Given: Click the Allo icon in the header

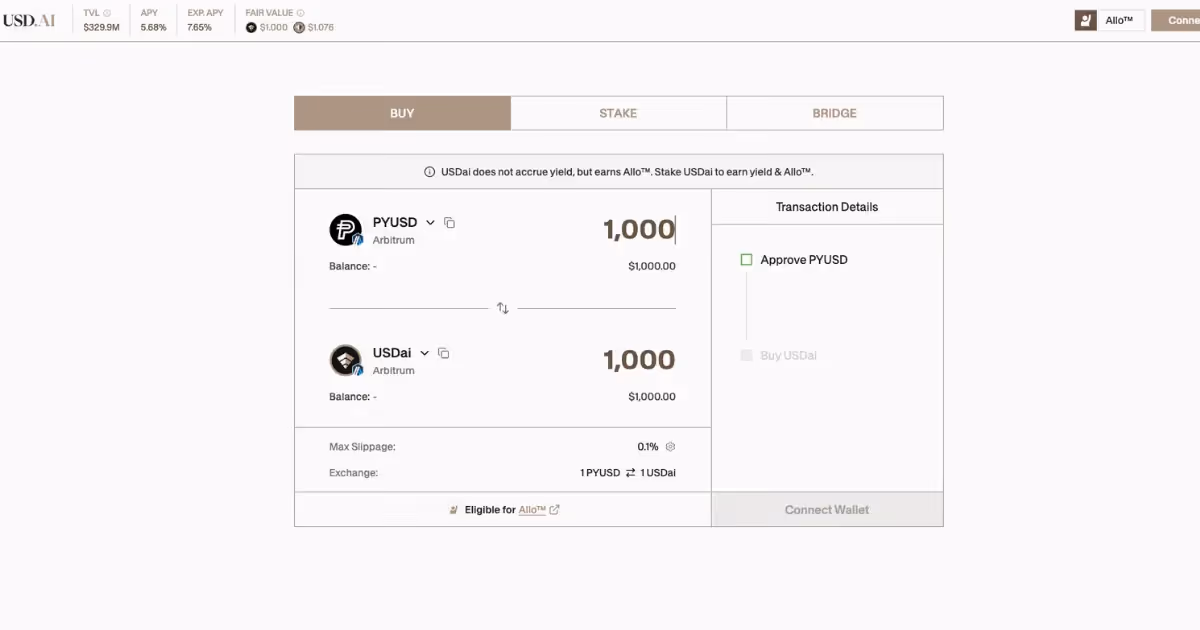Looking at the screenshot, I should click(x=1085, y=19).
